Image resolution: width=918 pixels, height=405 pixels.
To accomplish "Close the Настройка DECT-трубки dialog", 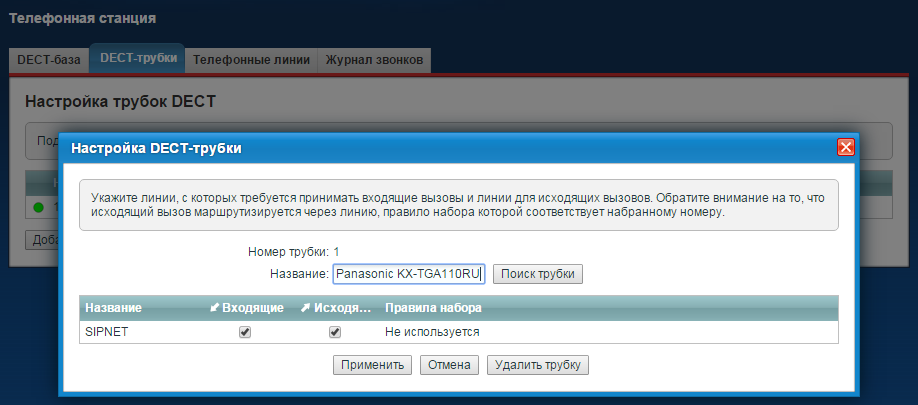I will click(845, 147).
